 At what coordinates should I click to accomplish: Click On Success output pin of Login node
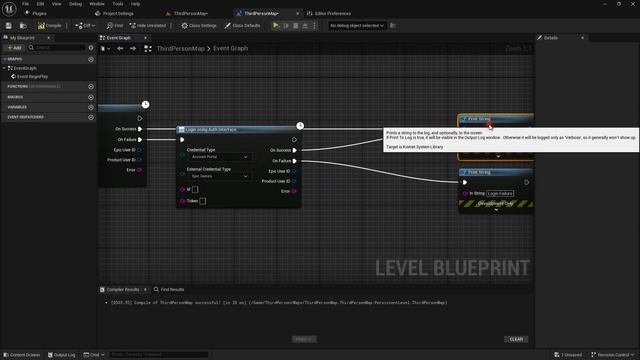(295, 150)
